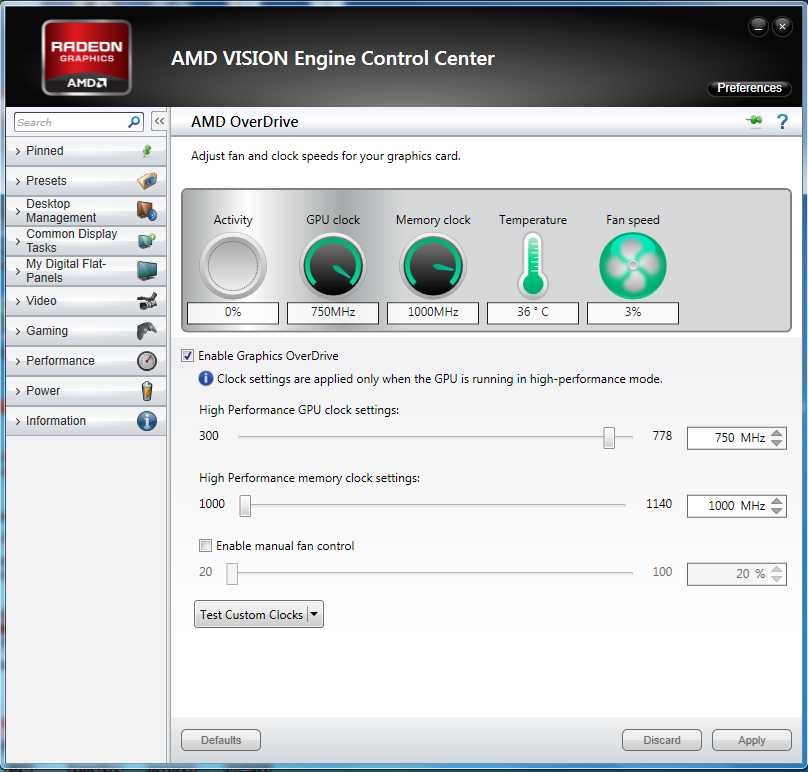Expand the Performance section chevron
This screenshot has height=772, width=808.
[x=18, y=361]
